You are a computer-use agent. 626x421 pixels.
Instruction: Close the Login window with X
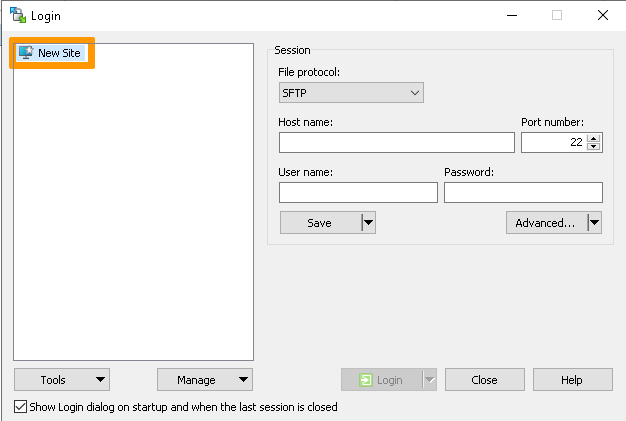click(x=603, y=16)
